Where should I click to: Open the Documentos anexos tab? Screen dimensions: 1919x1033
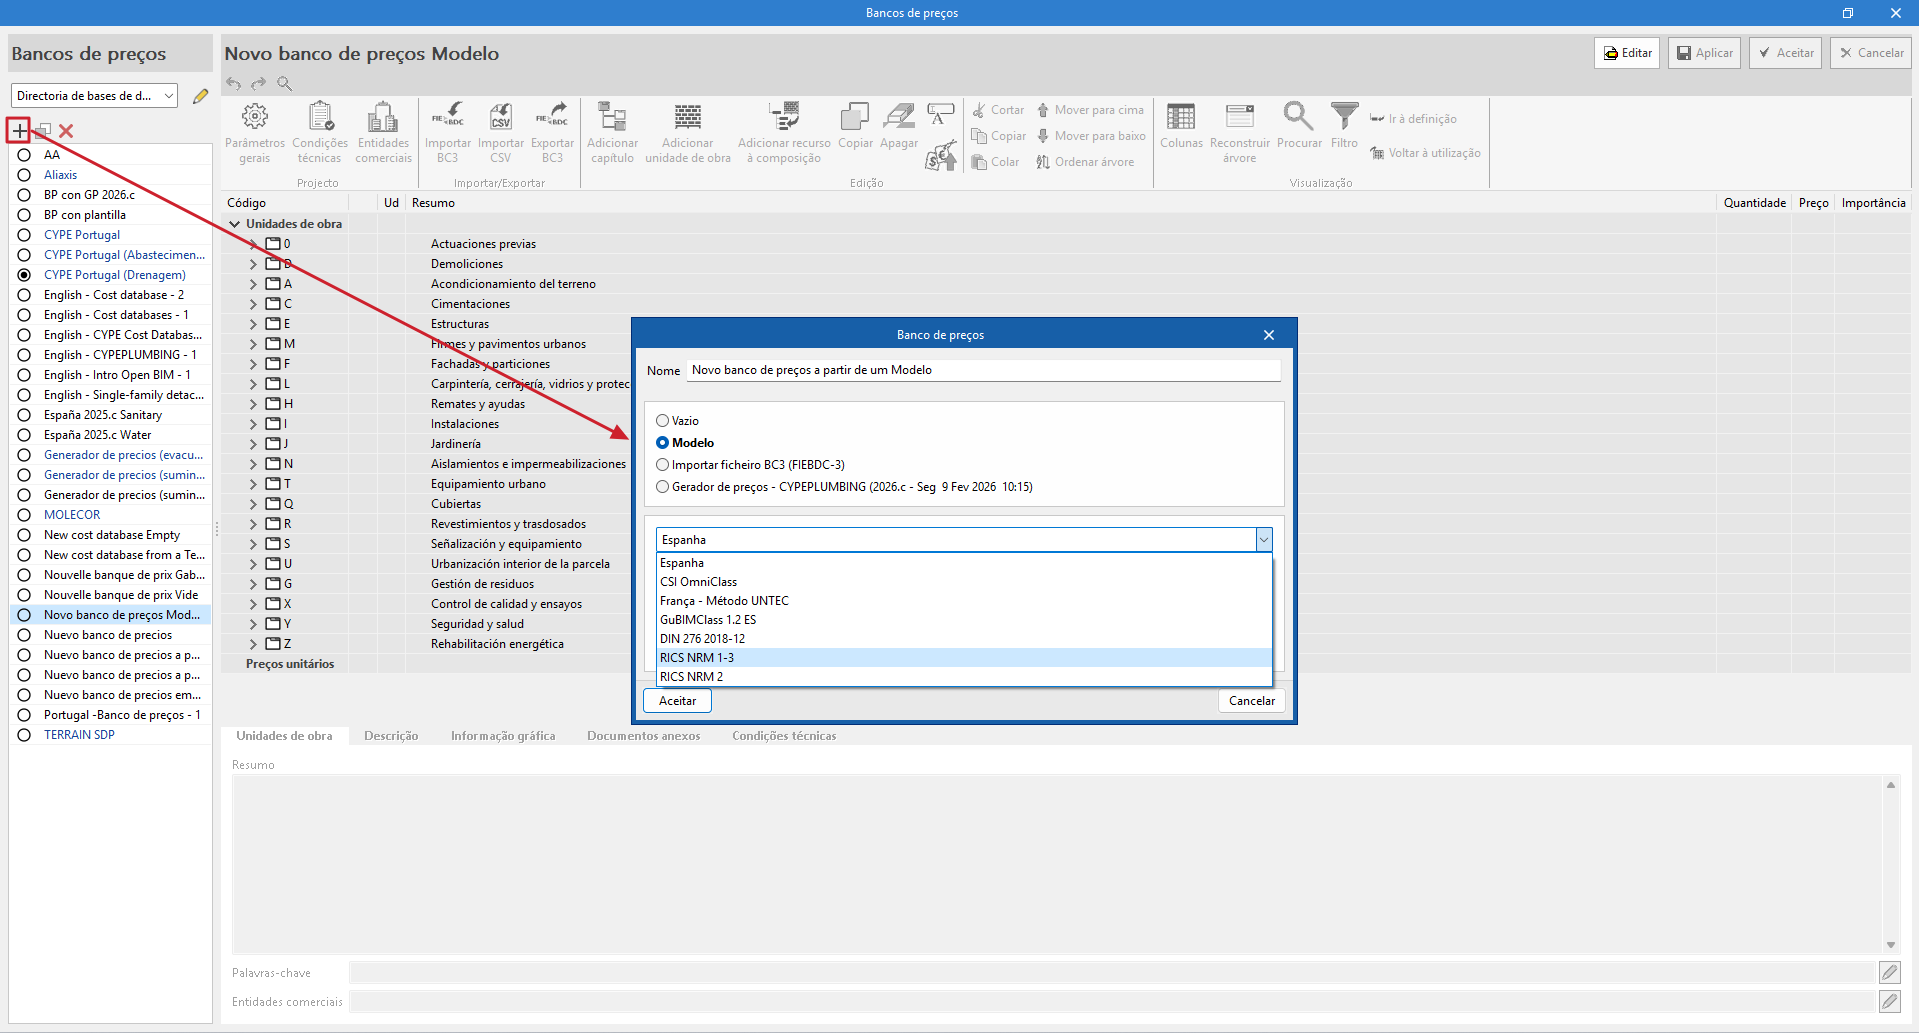(x=643, y=736)
